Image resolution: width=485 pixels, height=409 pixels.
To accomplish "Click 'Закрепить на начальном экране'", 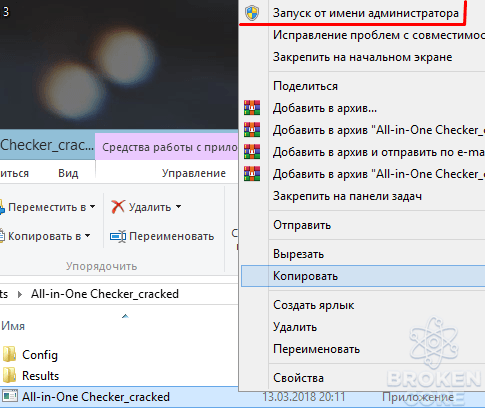I will coord(362,57).
